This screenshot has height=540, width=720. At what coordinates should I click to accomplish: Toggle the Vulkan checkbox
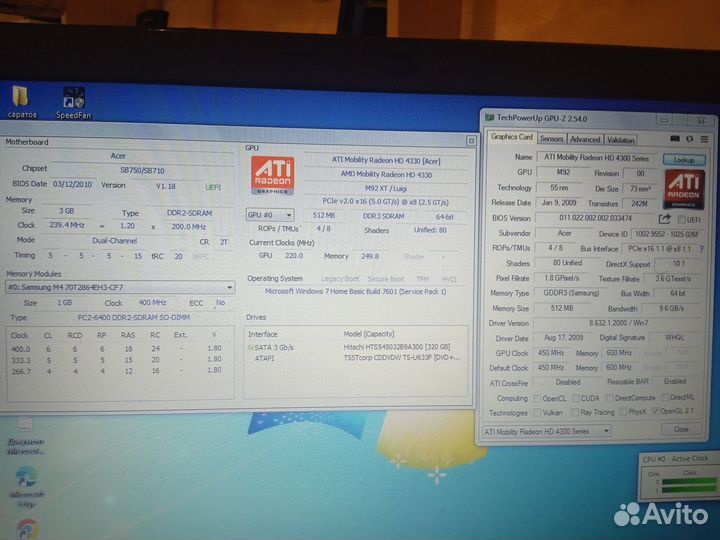coord(537,413)
